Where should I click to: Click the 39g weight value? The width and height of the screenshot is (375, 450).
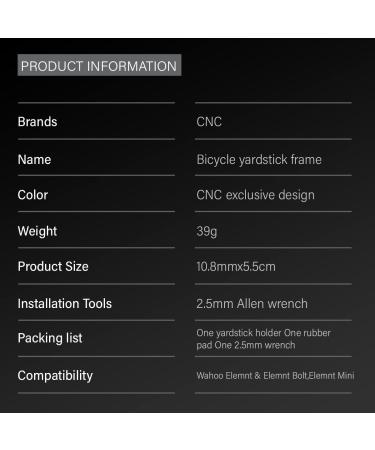tap(207, 231)
